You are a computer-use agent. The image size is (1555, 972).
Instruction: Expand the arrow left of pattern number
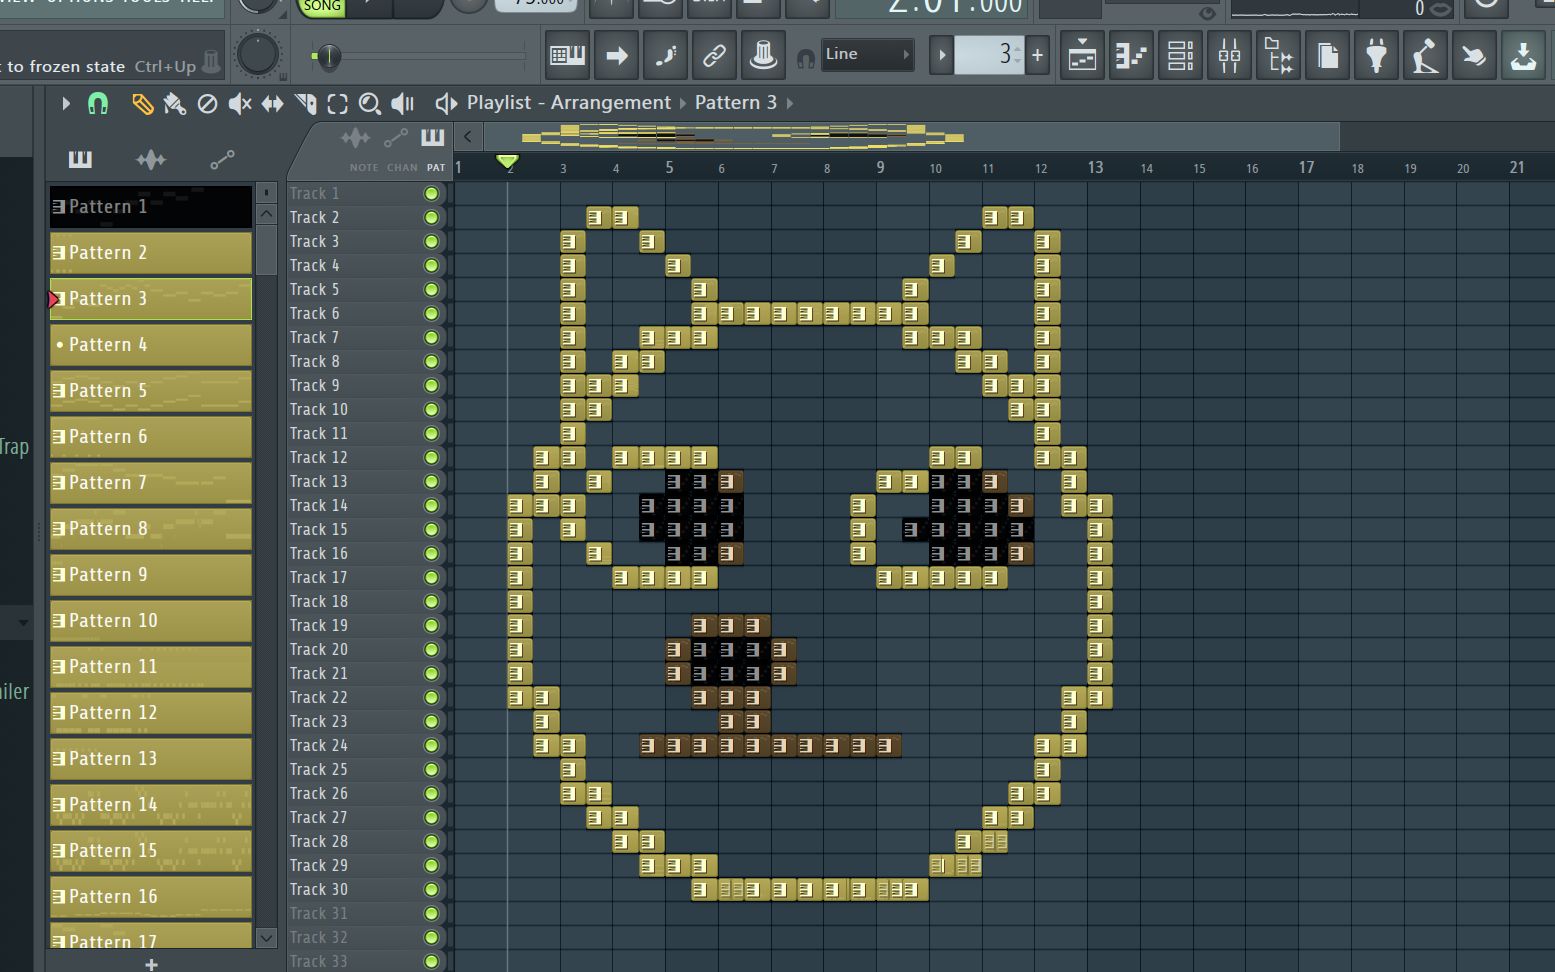tap(941, 55)
